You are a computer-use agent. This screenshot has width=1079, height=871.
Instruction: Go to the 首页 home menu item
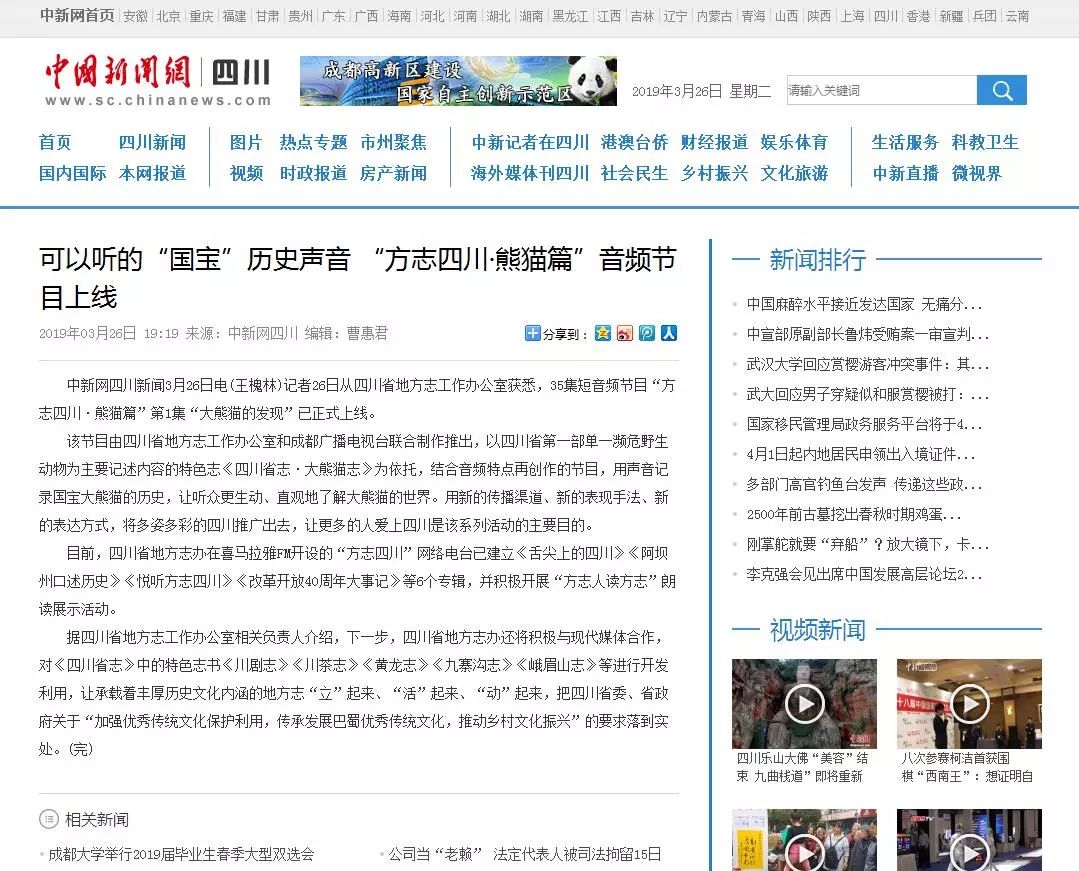click(55, 142)
